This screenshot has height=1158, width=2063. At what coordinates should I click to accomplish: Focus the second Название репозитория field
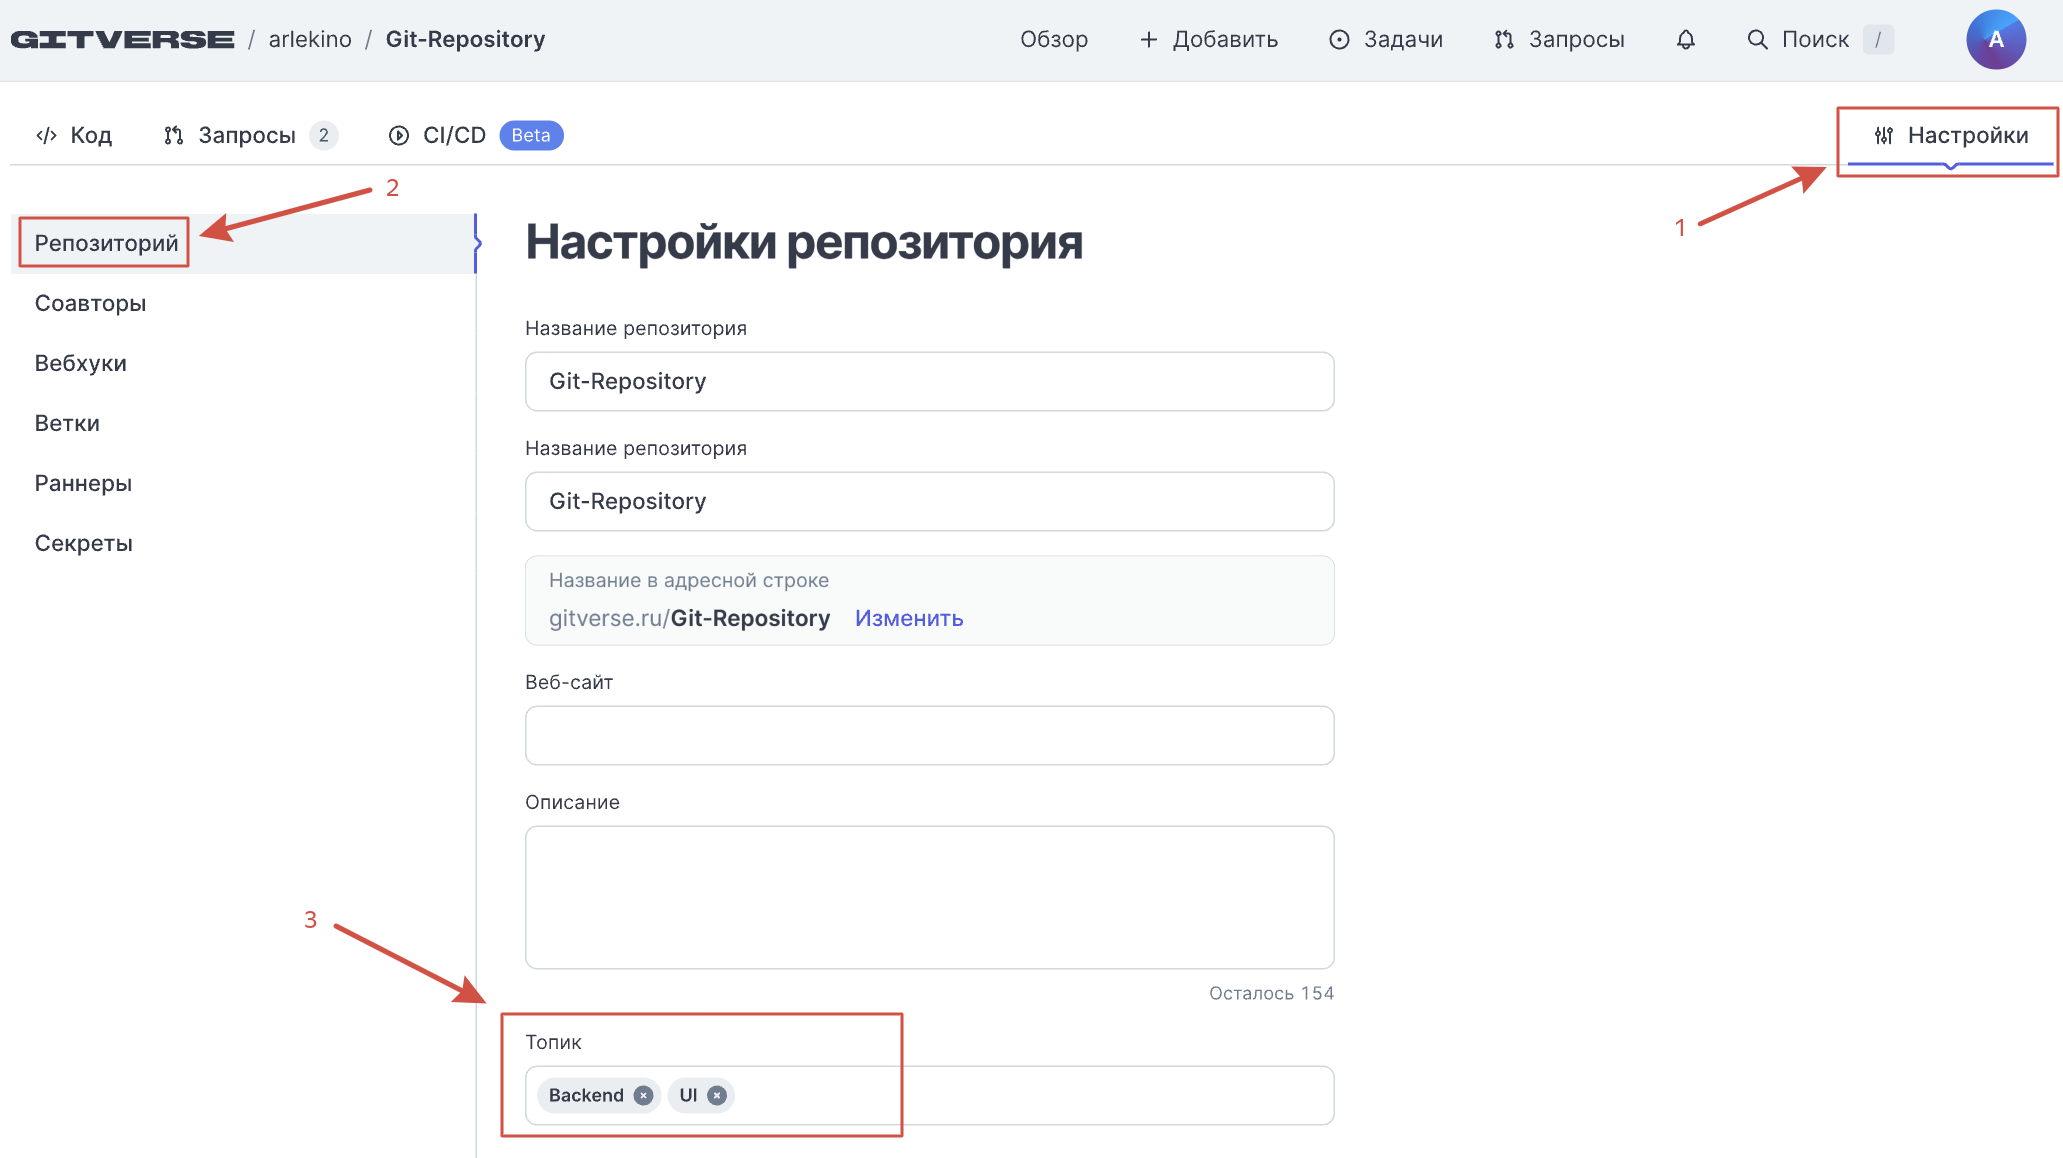click(929, 501)
